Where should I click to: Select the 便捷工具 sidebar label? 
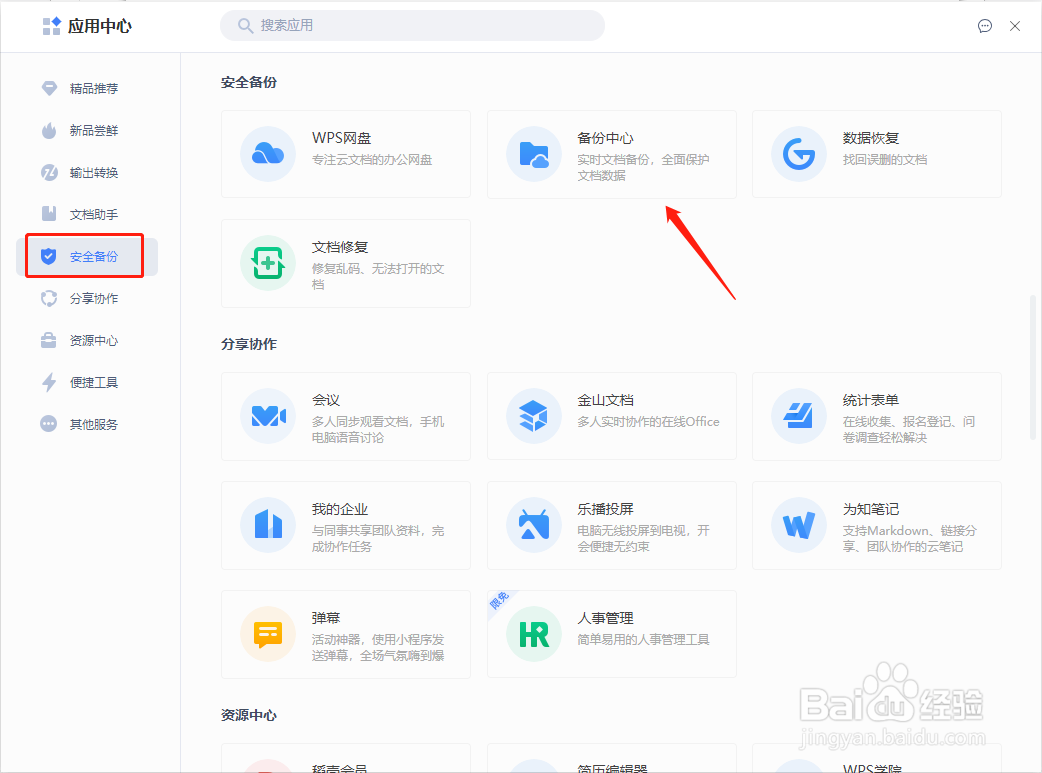coord(94,382)
